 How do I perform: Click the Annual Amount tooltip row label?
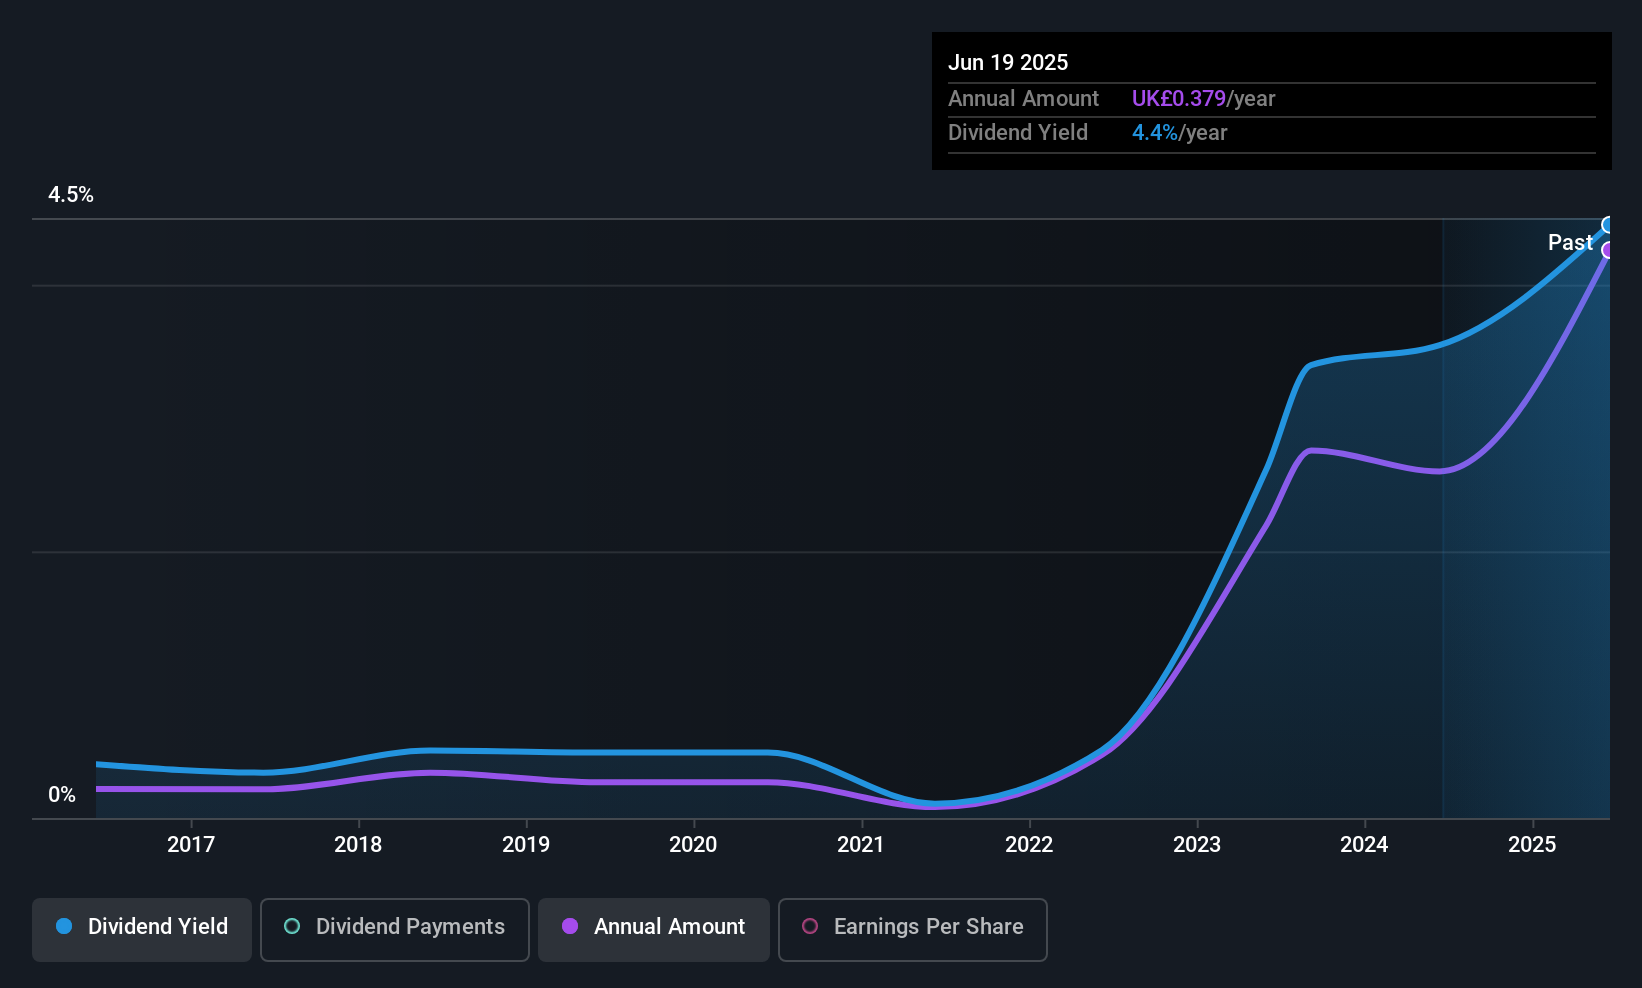(1023, 99)
